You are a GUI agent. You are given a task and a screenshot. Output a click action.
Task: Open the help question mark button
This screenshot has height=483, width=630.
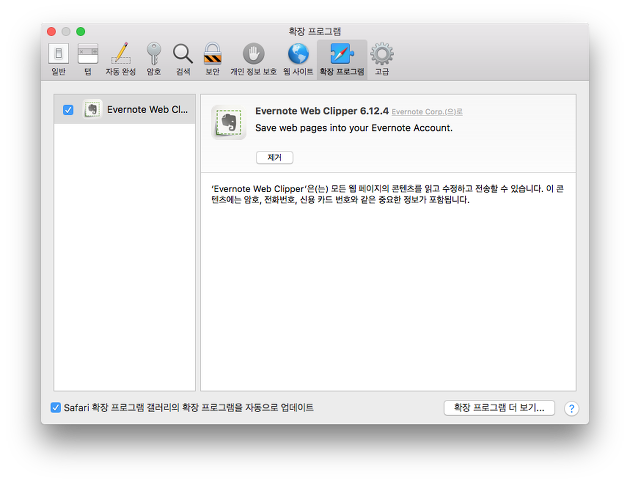click(571, 409)
